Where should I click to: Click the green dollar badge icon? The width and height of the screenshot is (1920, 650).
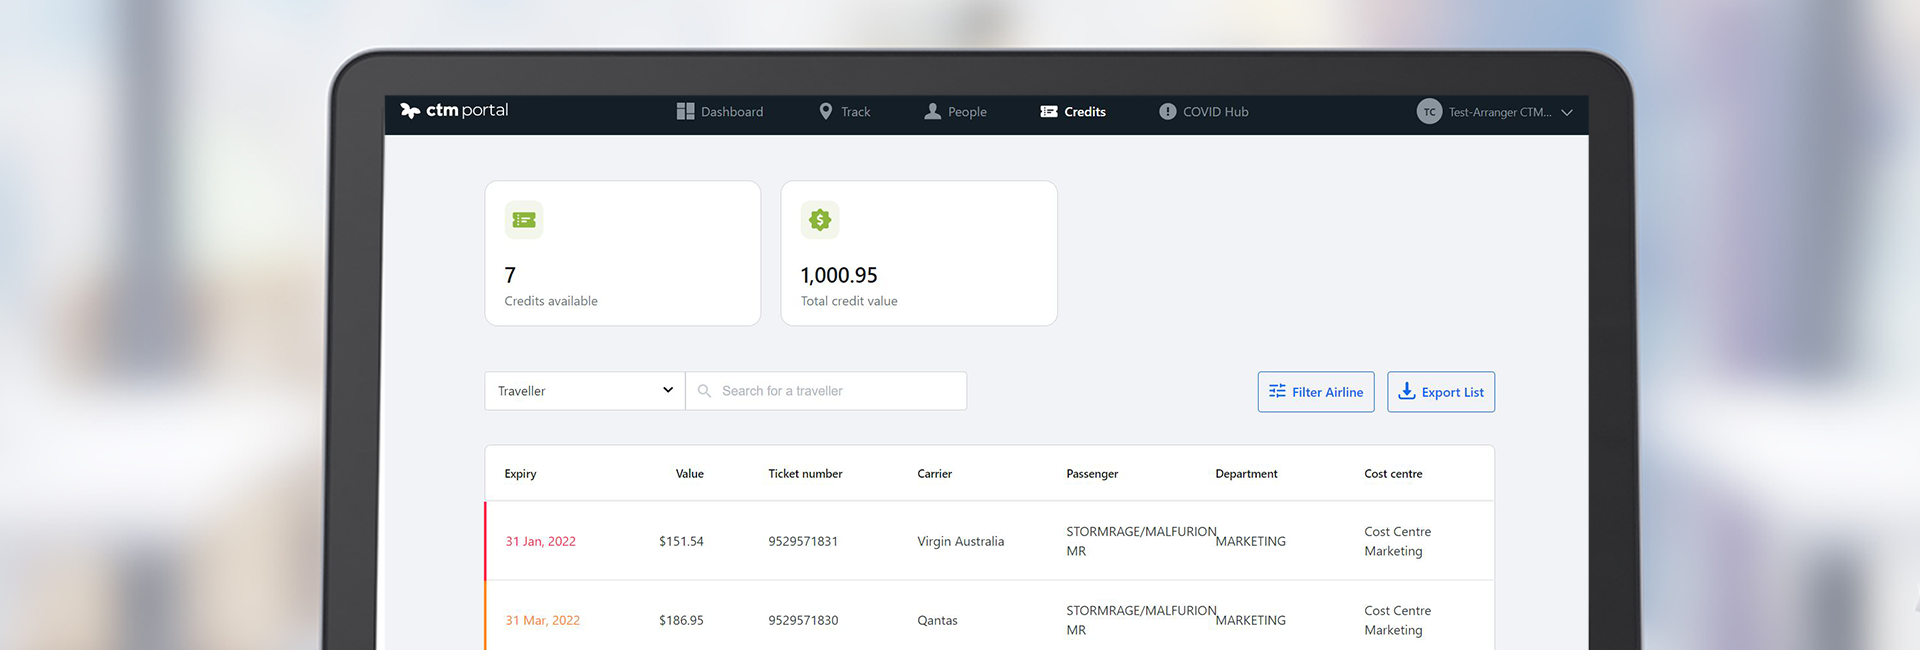[820, 220]
